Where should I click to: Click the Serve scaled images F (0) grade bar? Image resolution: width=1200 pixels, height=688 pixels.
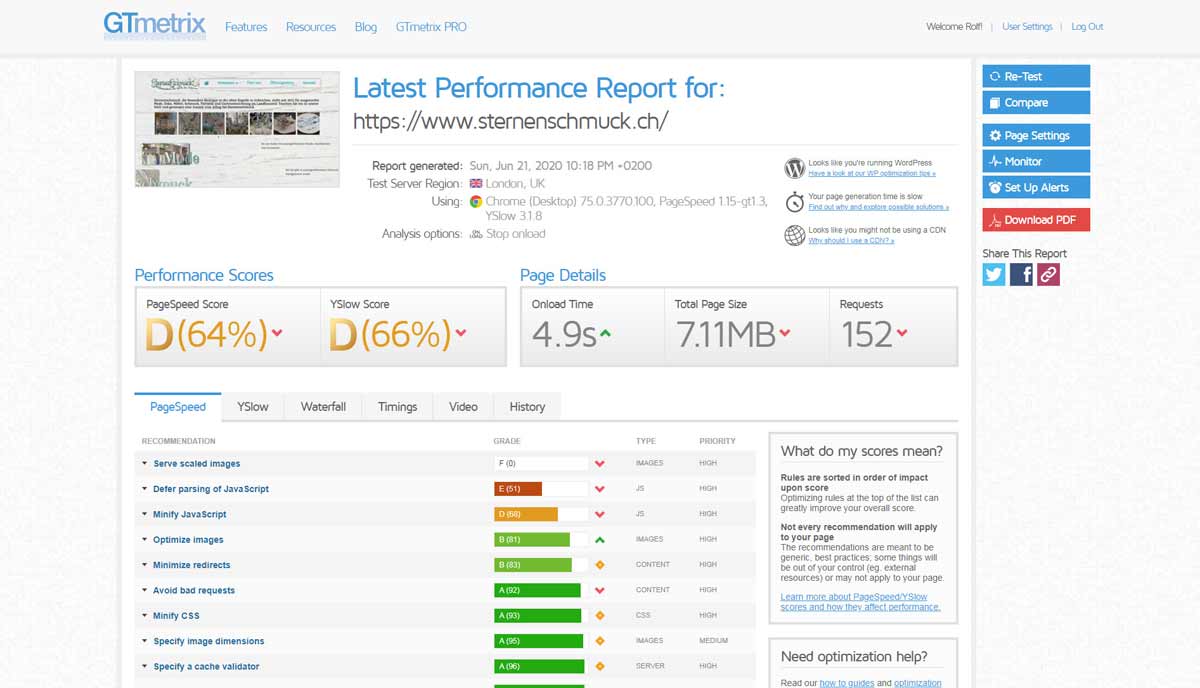click(x=541, y=464)
